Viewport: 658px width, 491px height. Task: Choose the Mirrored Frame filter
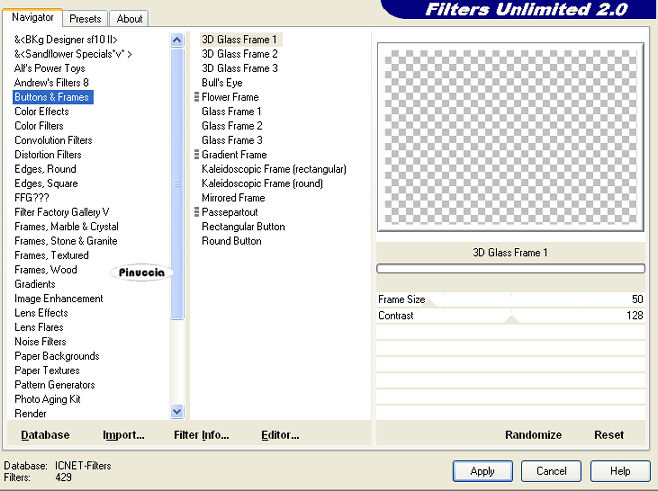click(233, 198)
